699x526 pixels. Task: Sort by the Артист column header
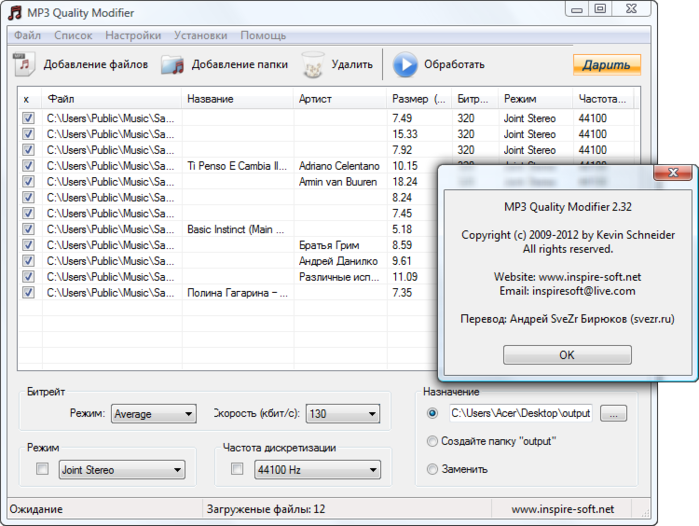pos(340,99)
